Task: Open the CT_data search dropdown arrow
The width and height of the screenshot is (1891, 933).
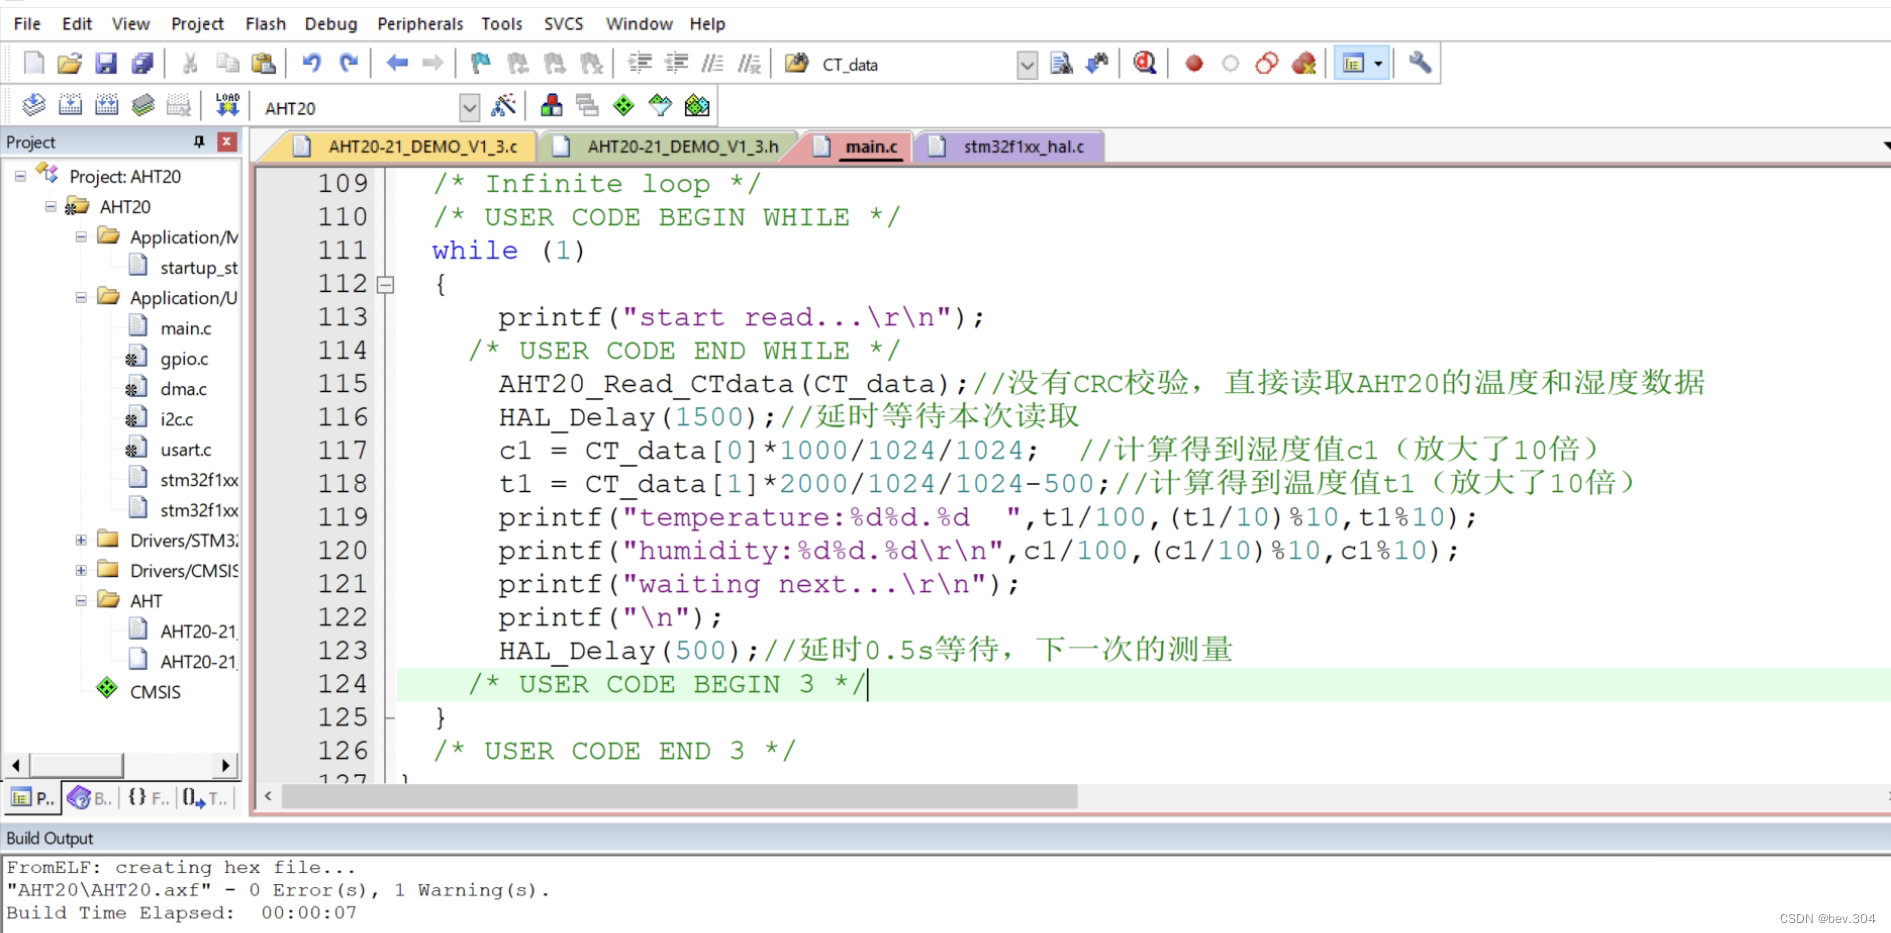Action: pyautogui.click(x=1027, y=65)
